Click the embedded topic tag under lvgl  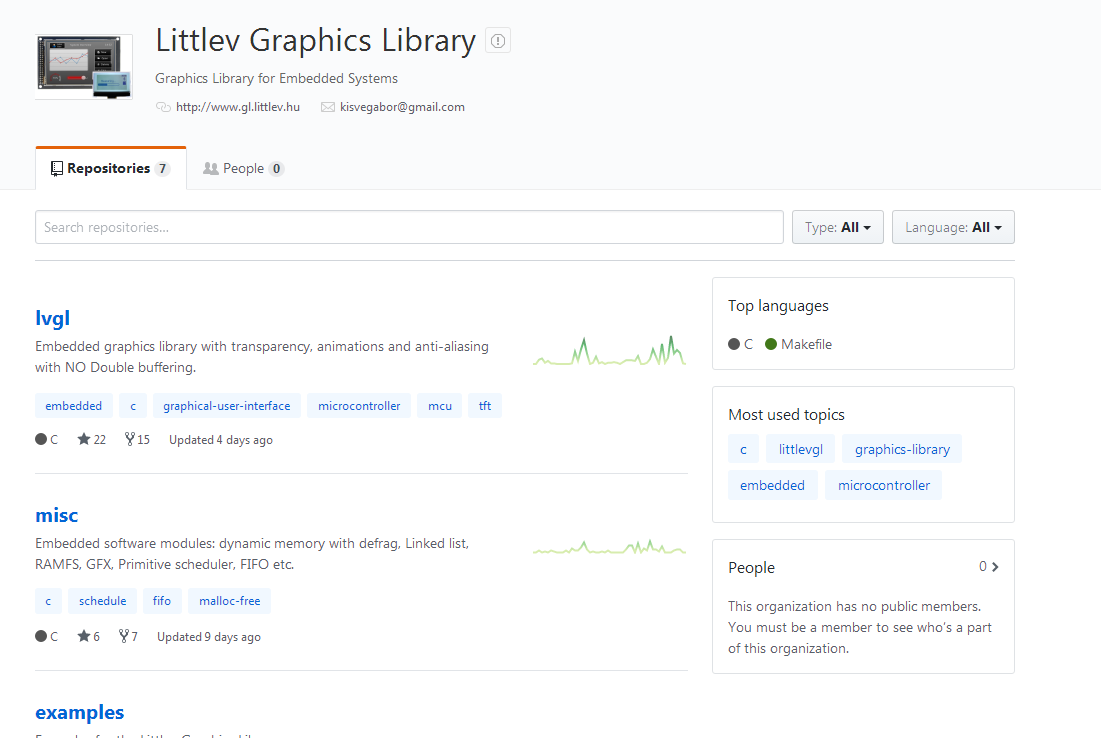click(x=74, y=406)
